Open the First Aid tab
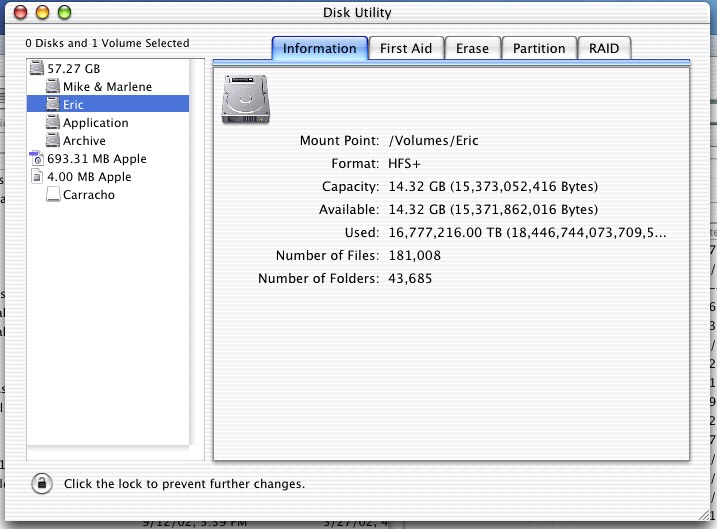717x529 pixels. pos(406,48)
